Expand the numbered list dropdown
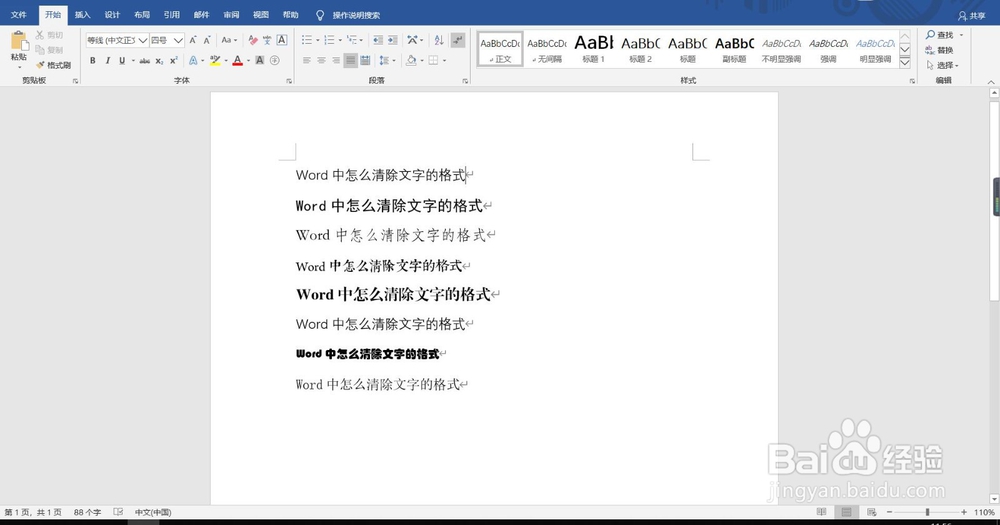This screenshot has width=1000, height=525. 340,40
